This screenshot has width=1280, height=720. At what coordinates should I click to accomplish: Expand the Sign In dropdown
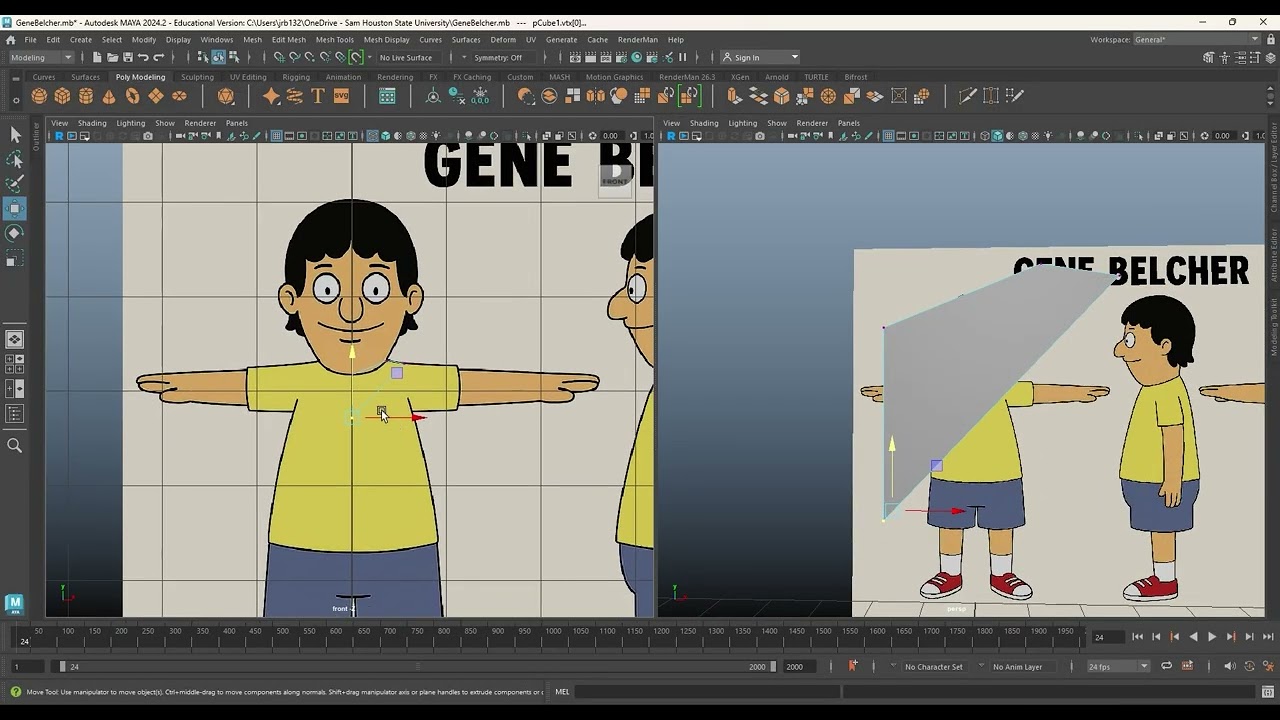(760, 57)
